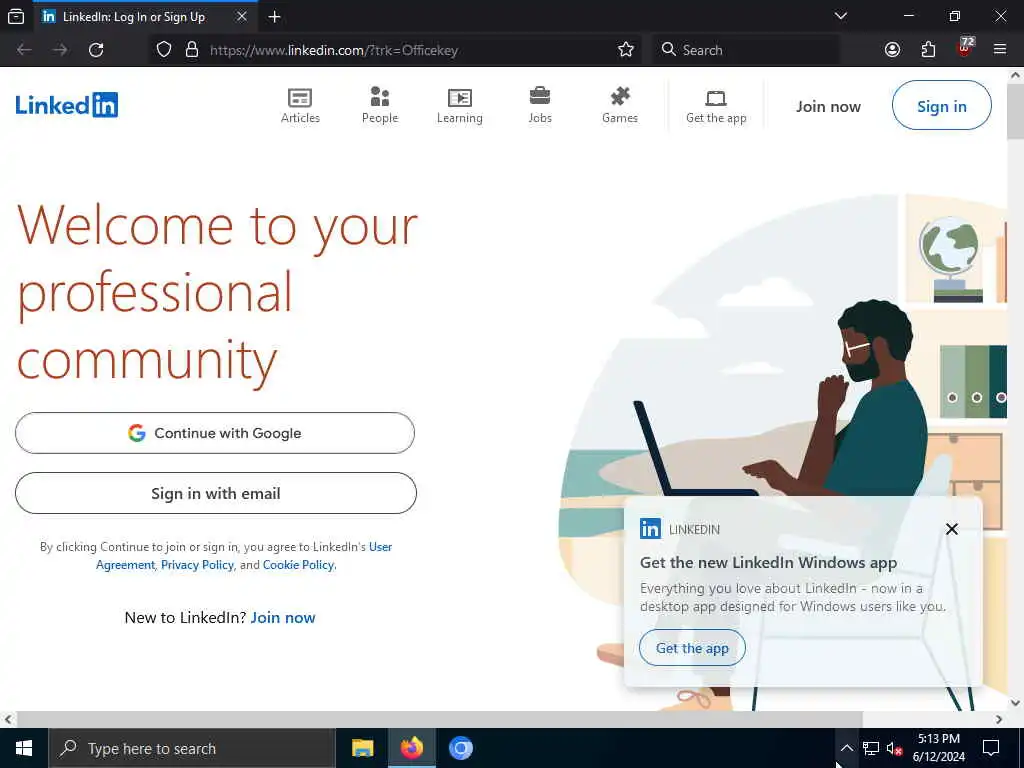
Task: Open Firefox View icon in tab bar
Action: point(16,16)
